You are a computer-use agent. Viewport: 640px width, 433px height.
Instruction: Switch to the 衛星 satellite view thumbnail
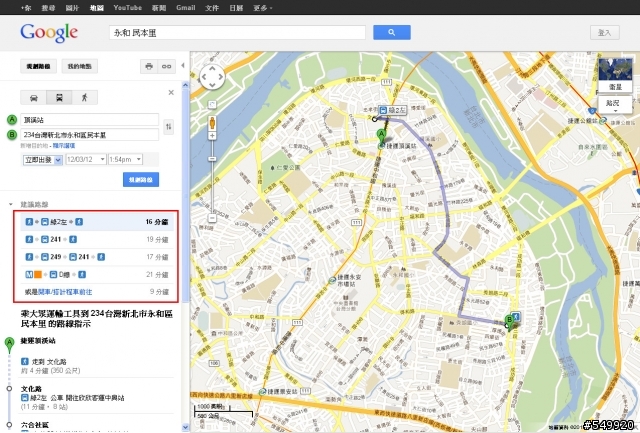pos(615,75)
